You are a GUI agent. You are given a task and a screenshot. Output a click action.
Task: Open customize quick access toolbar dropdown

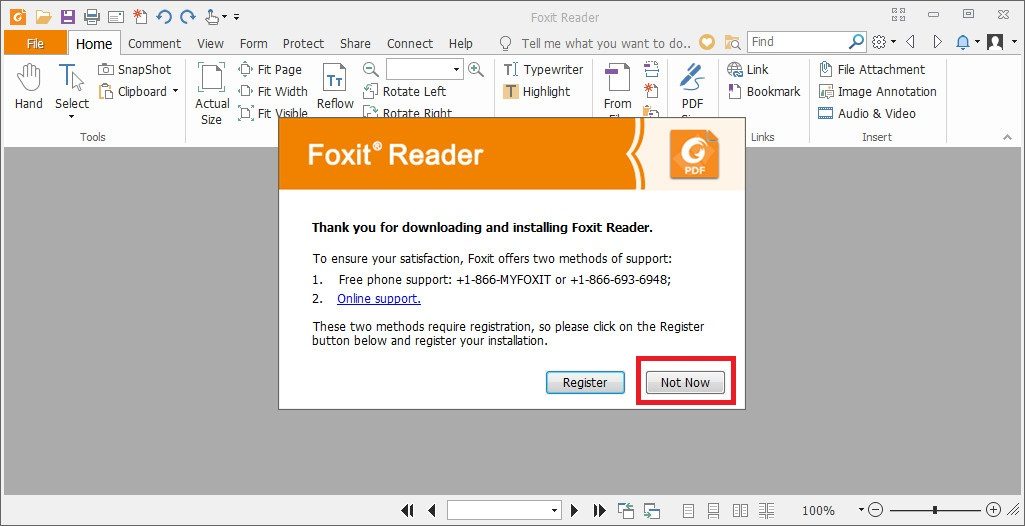[x=237, y=17]
